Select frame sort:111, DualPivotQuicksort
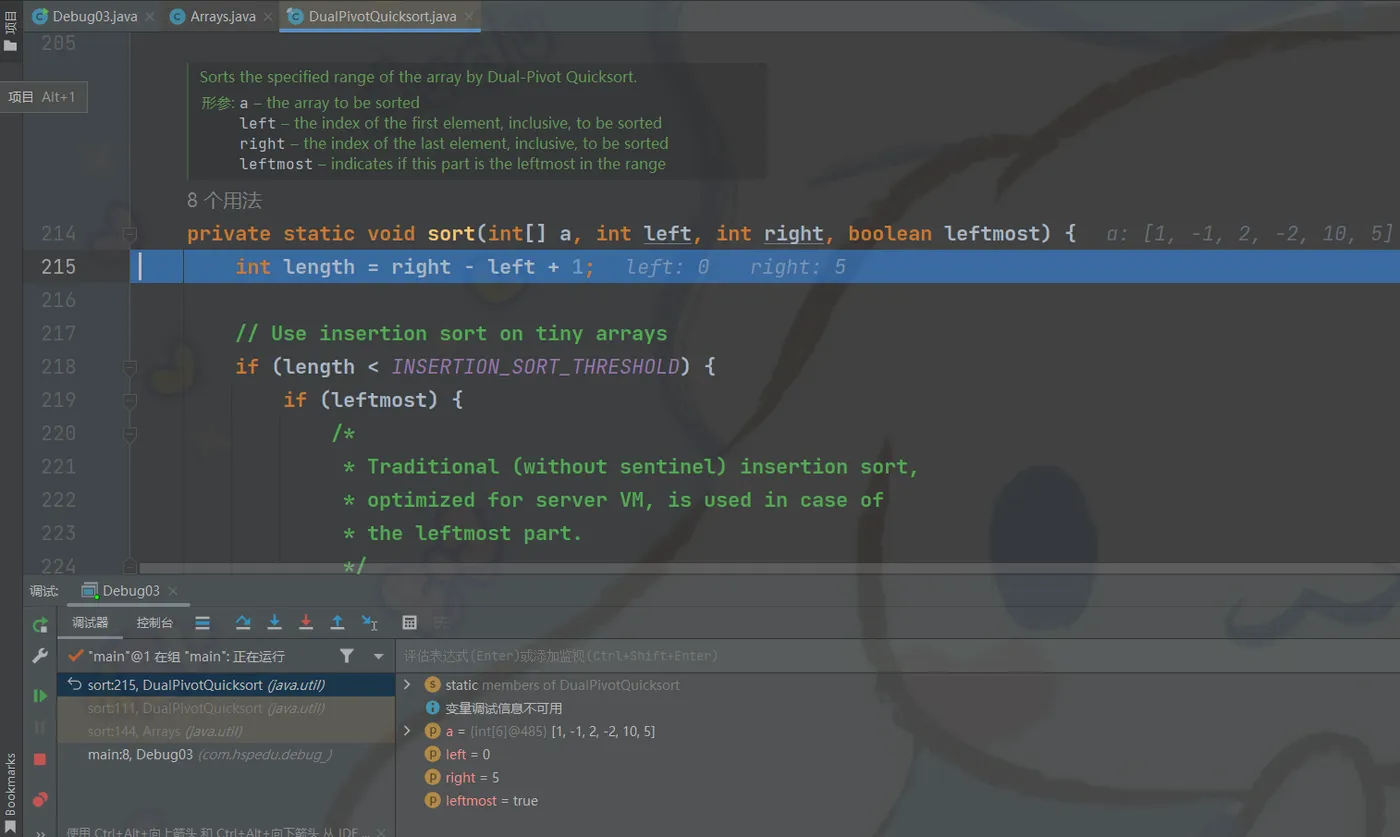This screenshot has height=837, width=1400. [x=228, y=708]
